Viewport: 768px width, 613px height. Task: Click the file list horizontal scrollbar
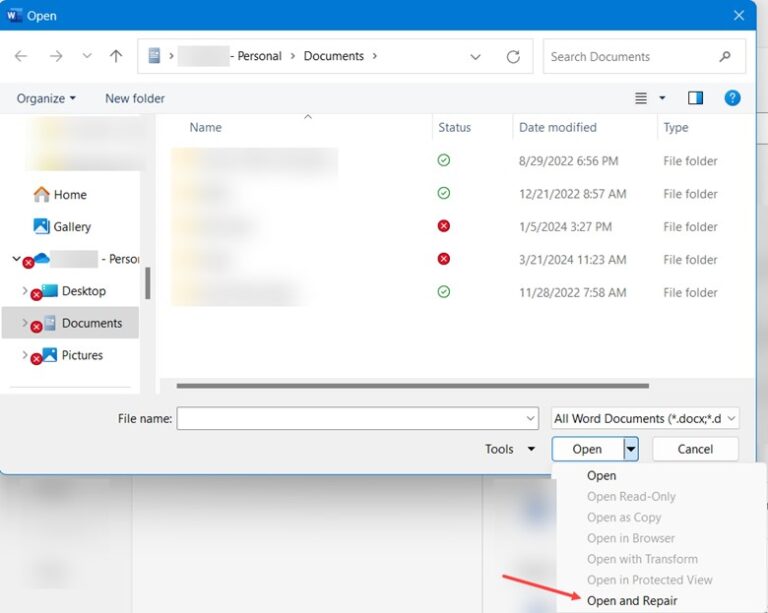(x=413, y=386)
